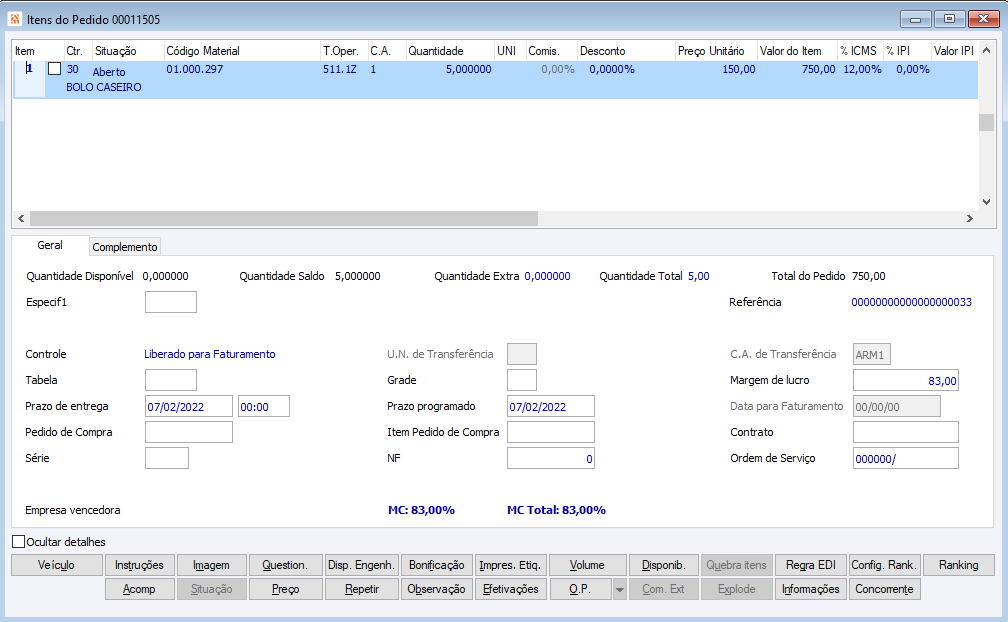The width and height of the screenshot is (1008, 622).
Task: Tick the checkbox on item row 1
Action: 55,69
